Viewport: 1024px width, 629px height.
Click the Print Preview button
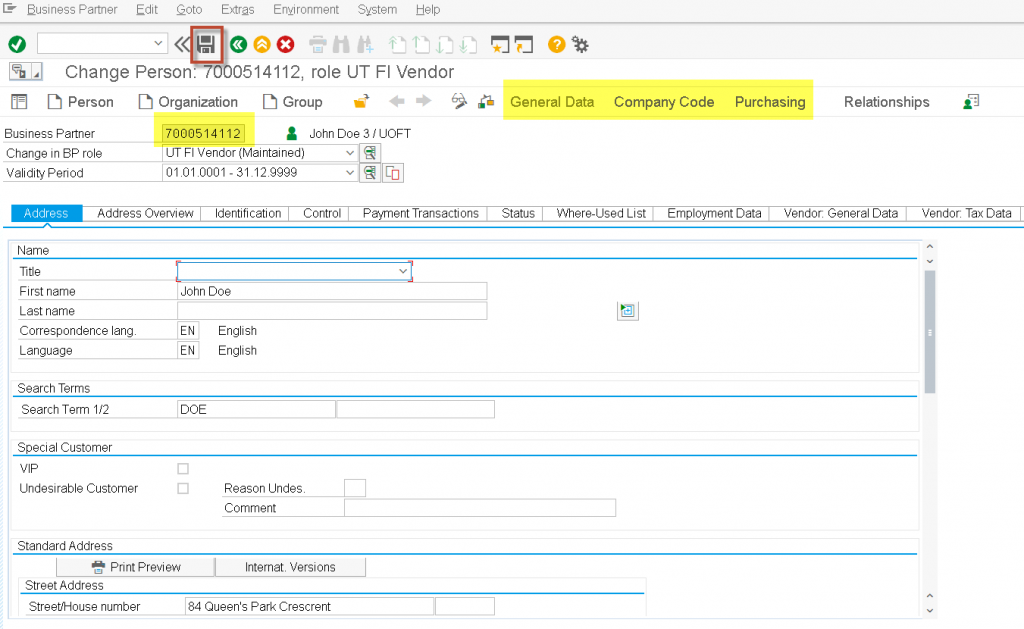pos(135,566)
